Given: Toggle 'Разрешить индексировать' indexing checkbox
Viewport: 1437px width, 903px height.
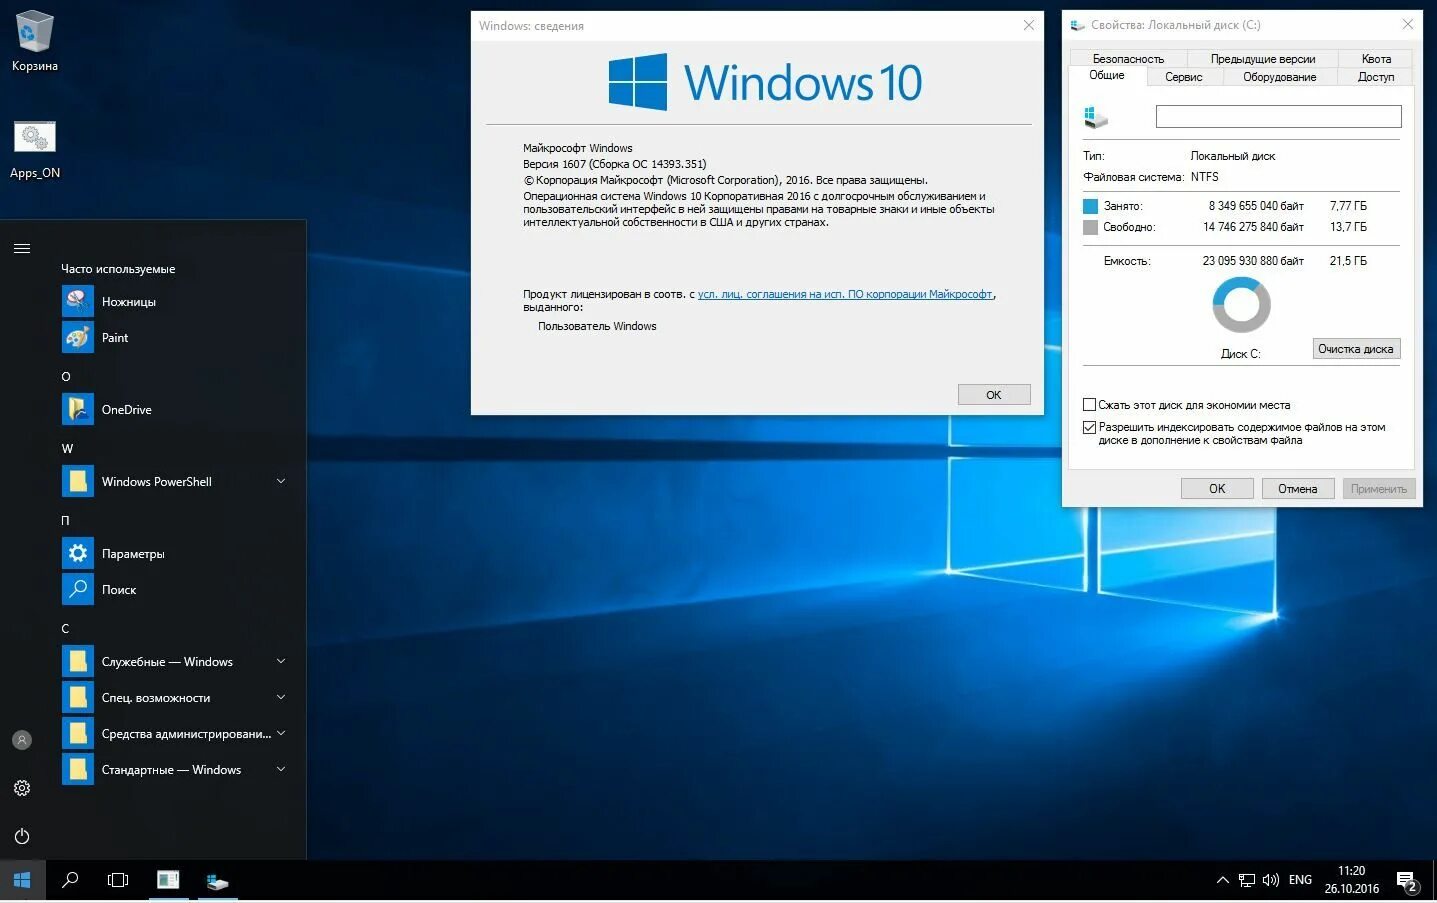Looking at the screenshot, I should 1089,427.
